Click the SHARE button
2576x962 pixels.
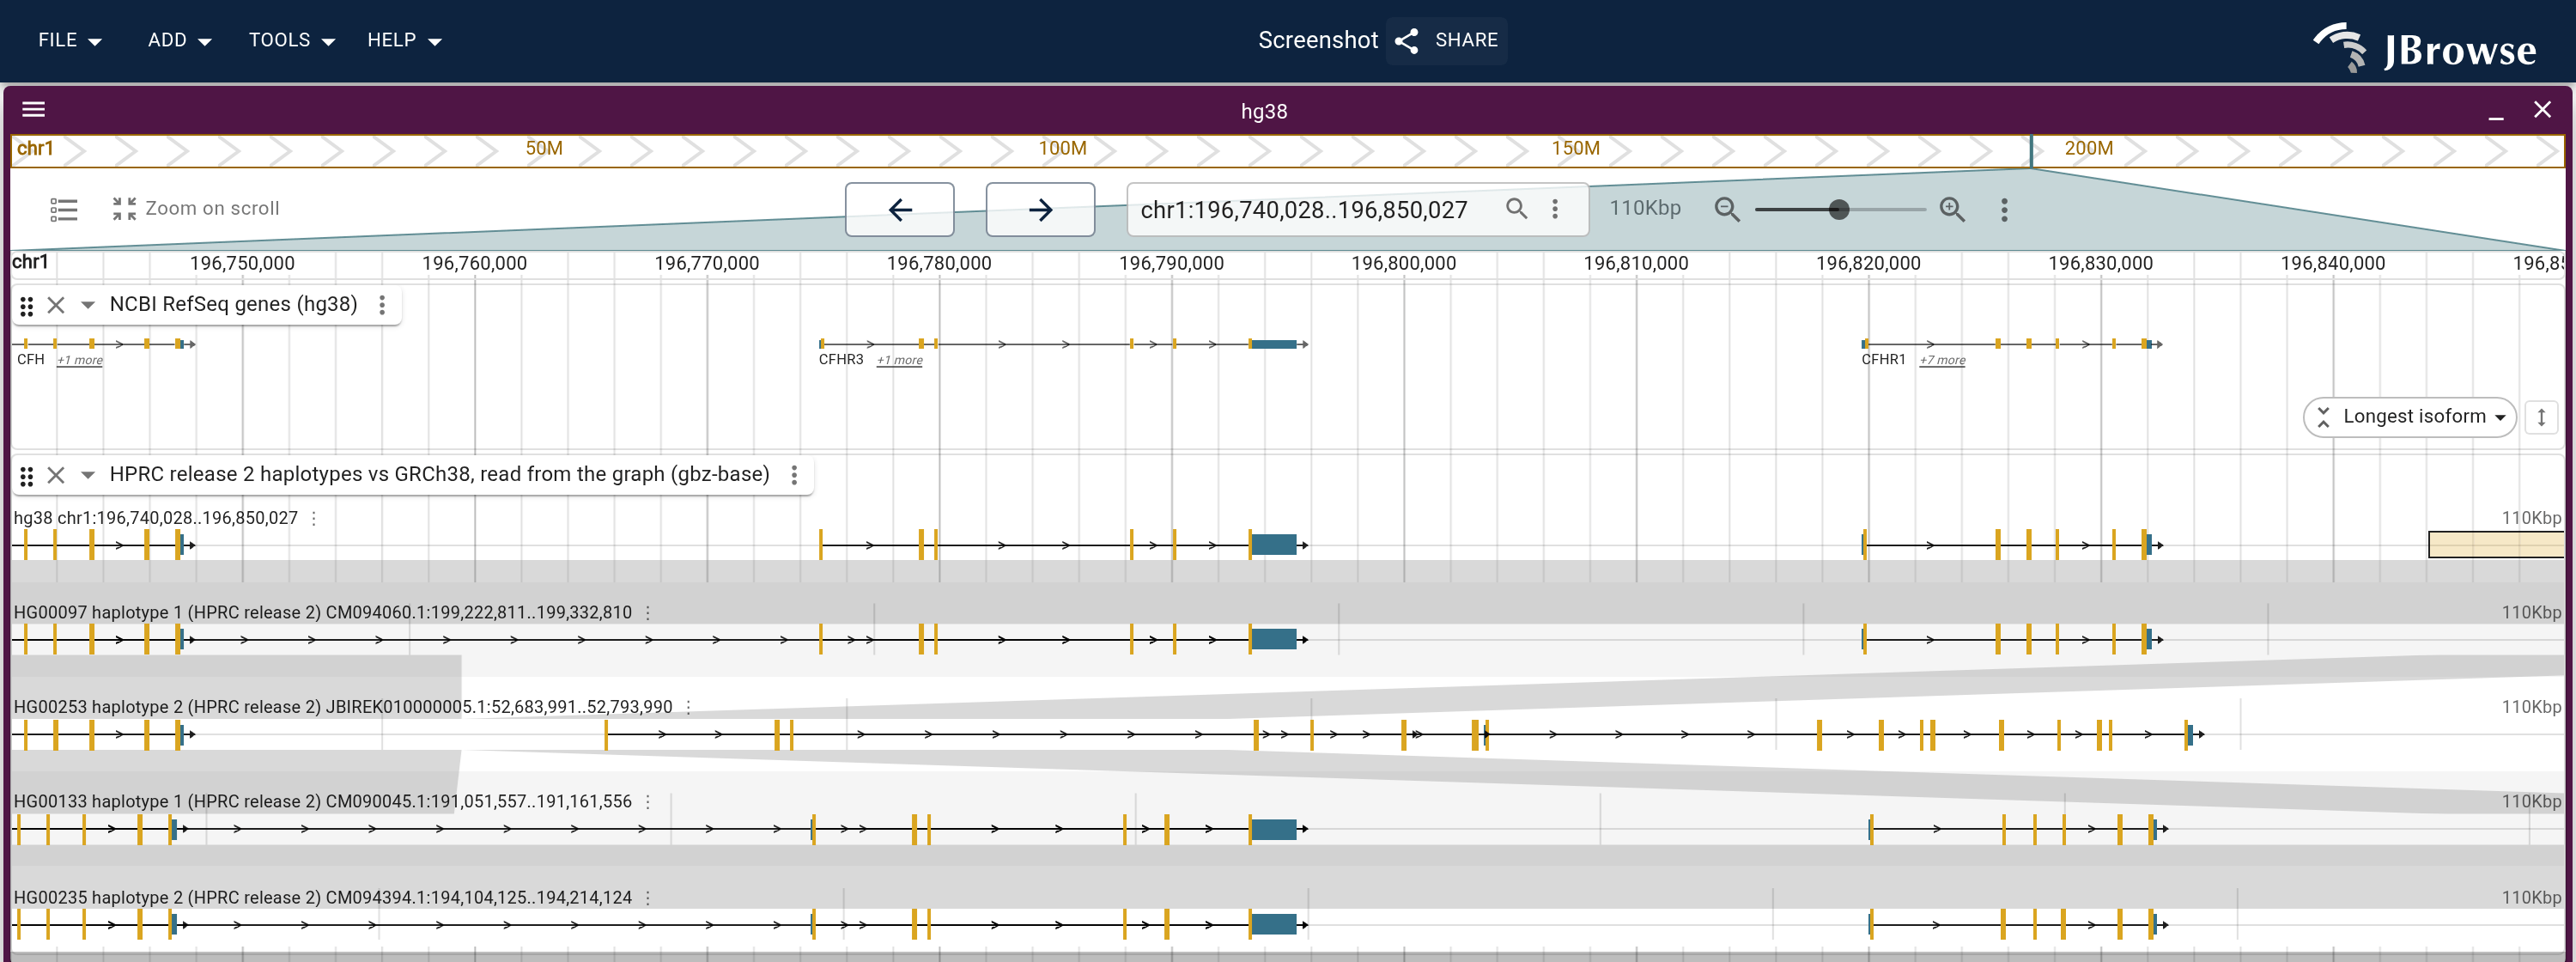tap(1446, 40)
